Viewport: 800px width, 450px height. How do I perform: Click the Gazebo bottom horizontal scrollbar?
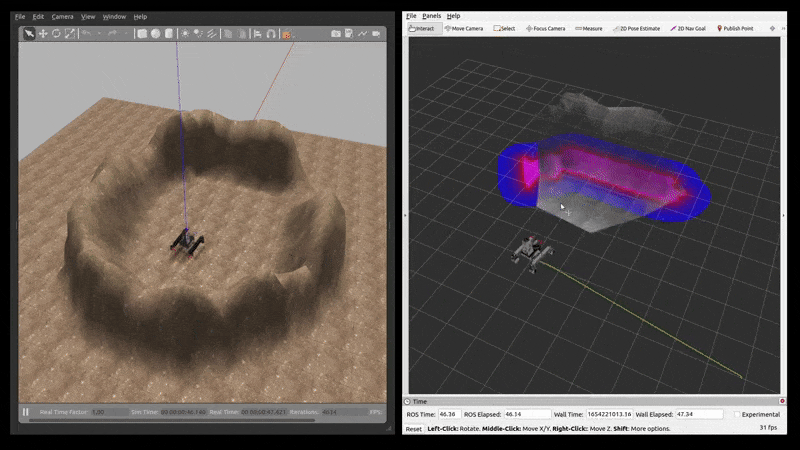tap(172, 420)
